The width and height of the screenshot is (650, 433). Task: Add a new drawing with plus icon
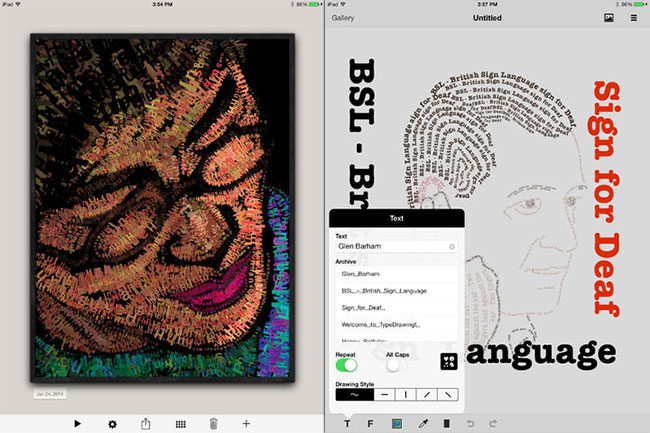246,423
